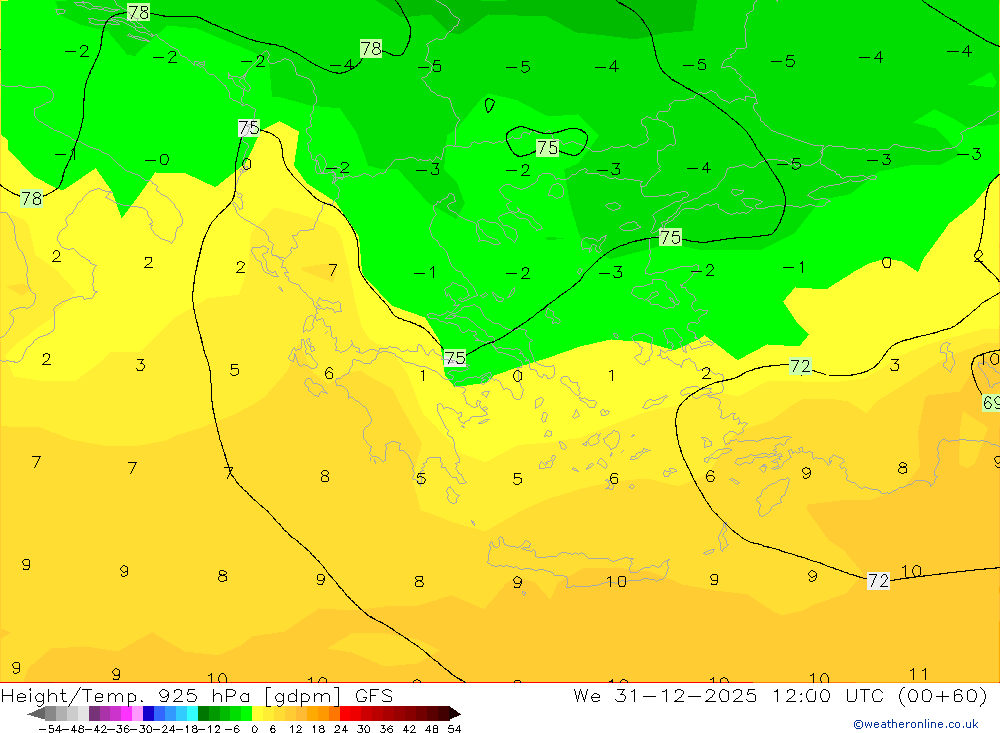Click the forecast date 'We 31-12-2025 12:00 UTC (00+60)'
1000x733 pixels.
[780, 695]
